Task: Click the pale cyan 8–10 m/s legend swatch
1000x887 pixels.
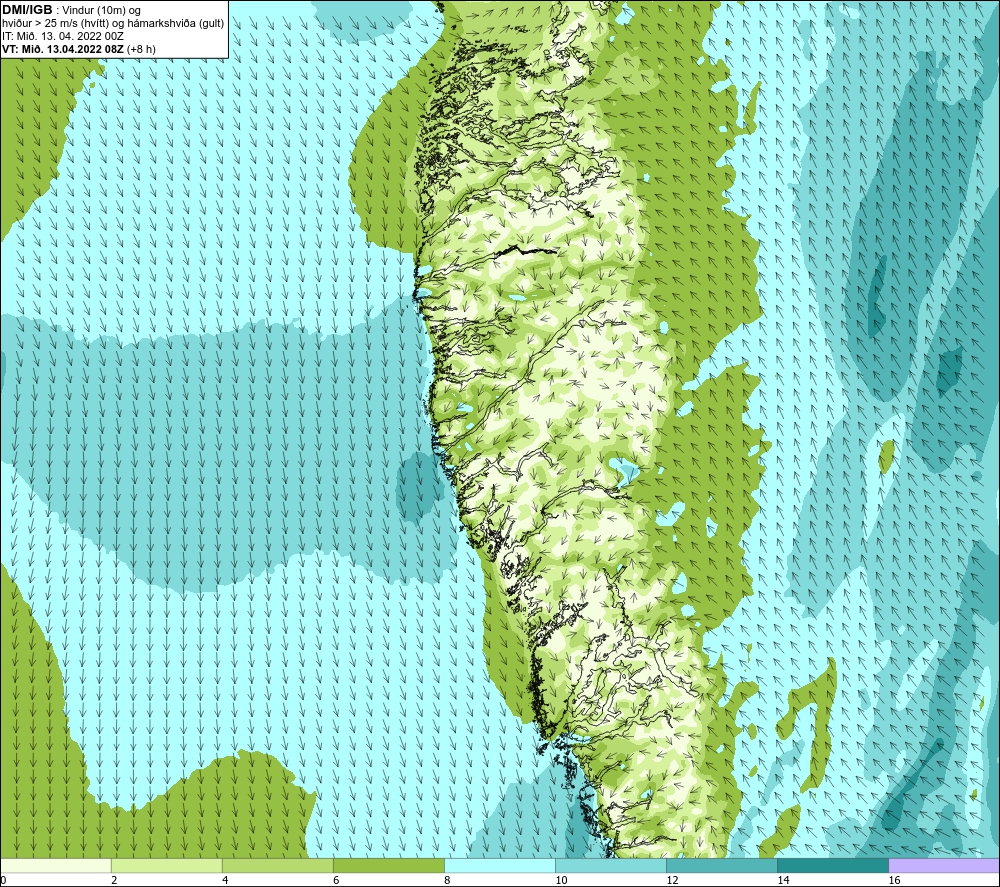Action: point(499,866)
